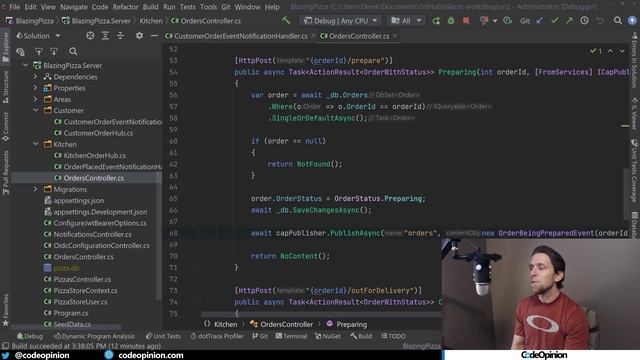
Task: Open the Refactor menu
Action: pos(125,7)
